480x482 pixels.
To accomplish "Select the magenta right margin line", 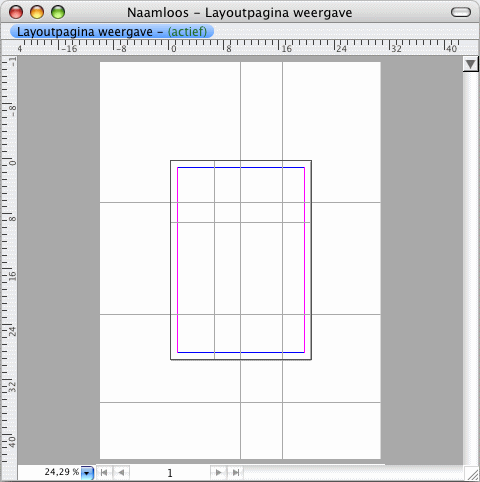I will [x=305, y=260].
